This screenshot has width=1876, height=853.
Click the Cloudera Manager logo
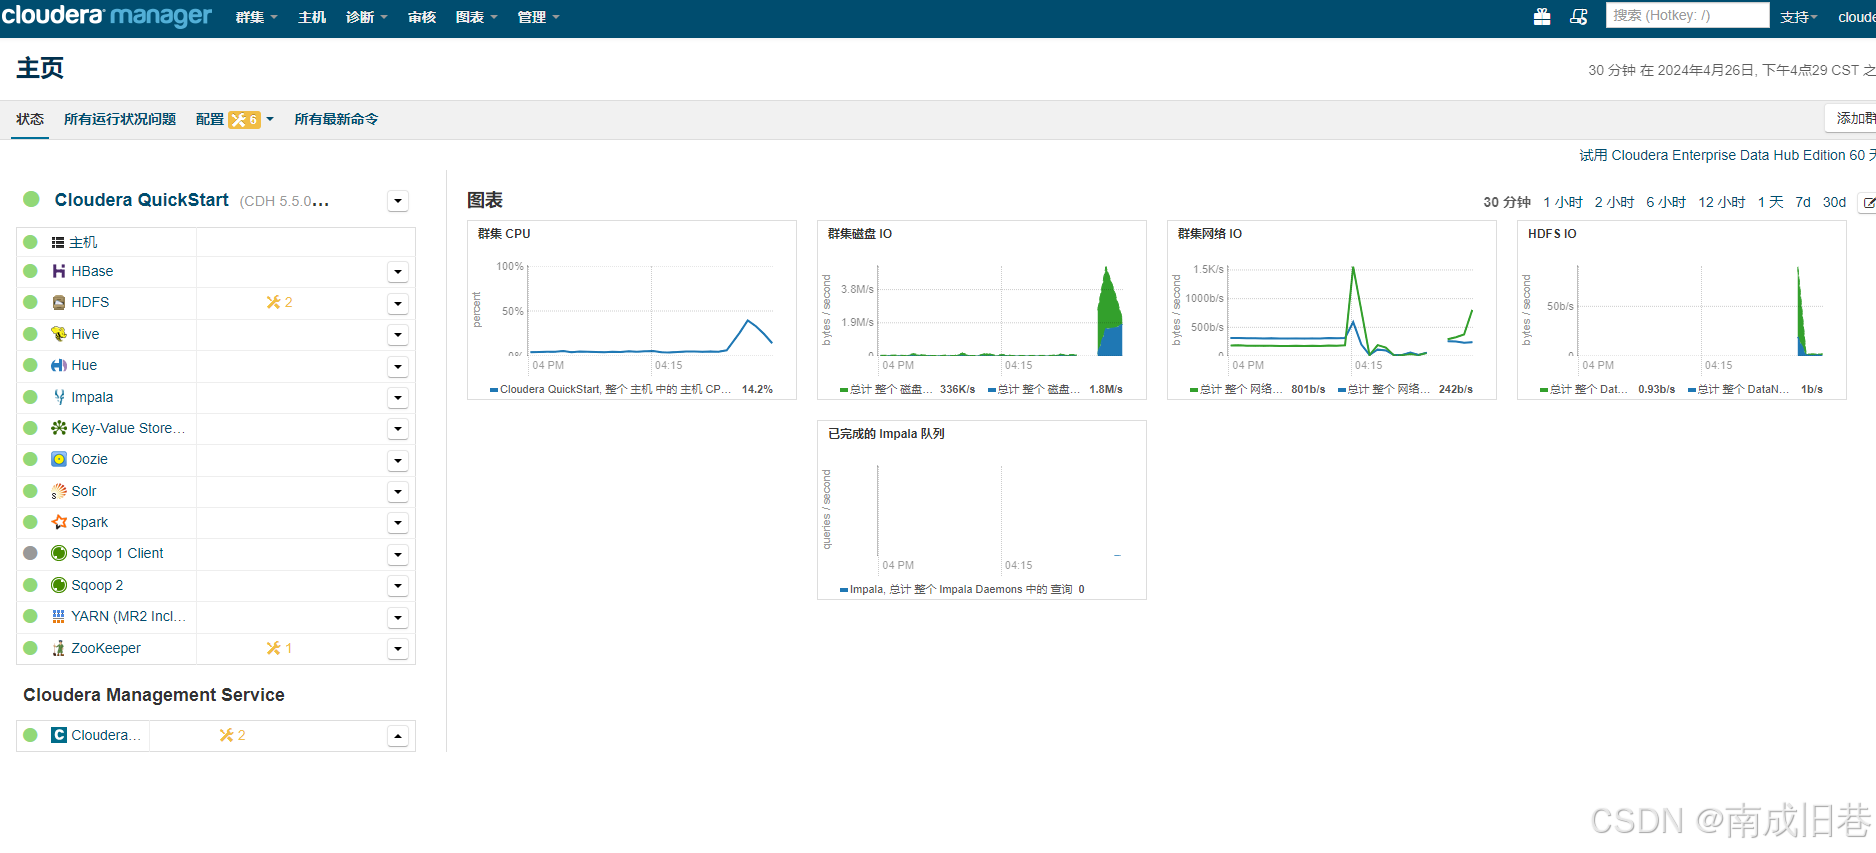(x=107, y=16)
